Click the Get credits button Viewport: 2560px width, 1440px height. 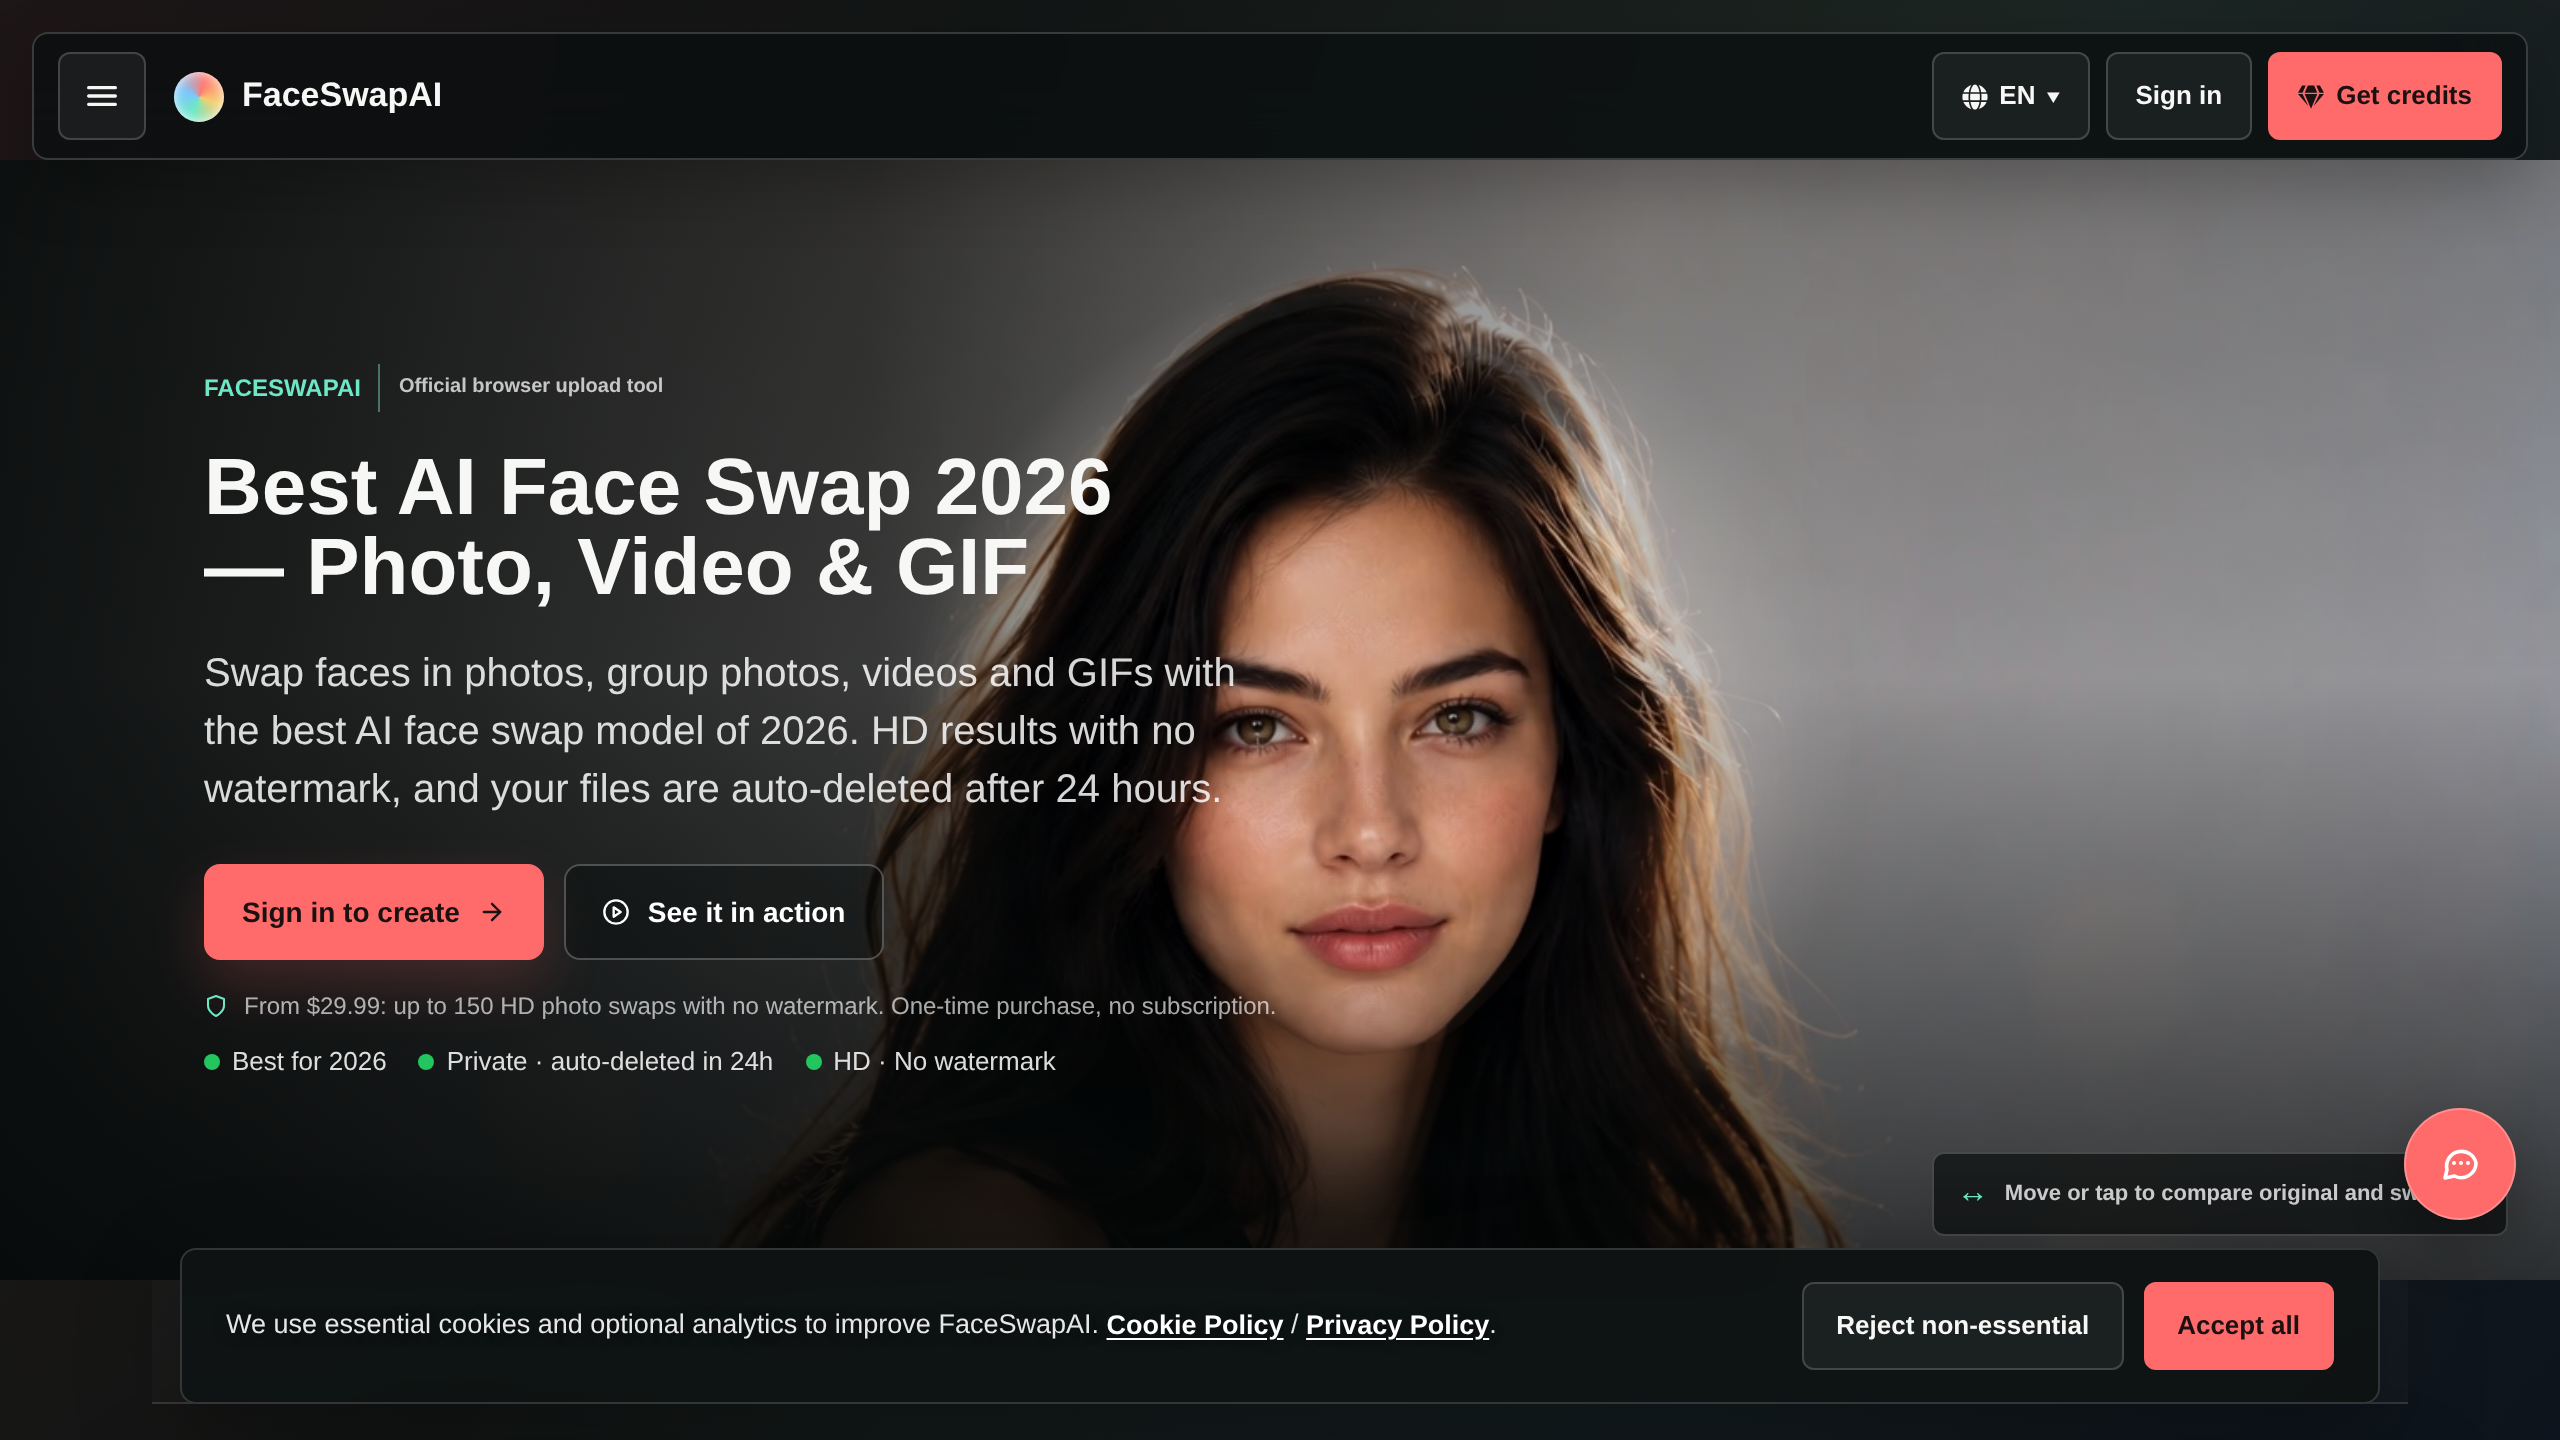[x=2384, y=96]
